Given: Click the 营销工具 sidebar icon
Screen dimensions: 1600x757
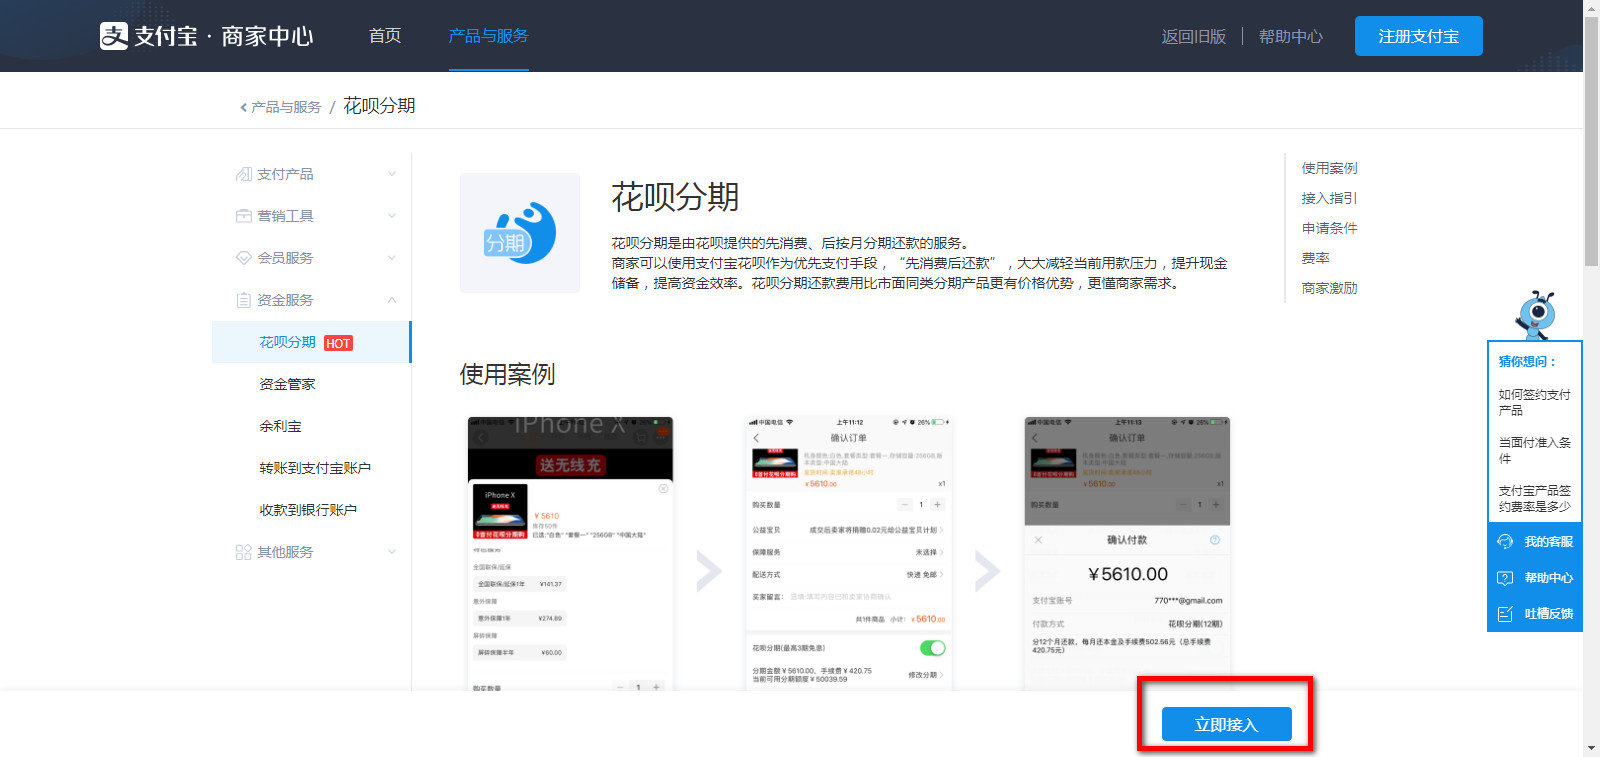Looking at the screenshot, I should point(243,216).
